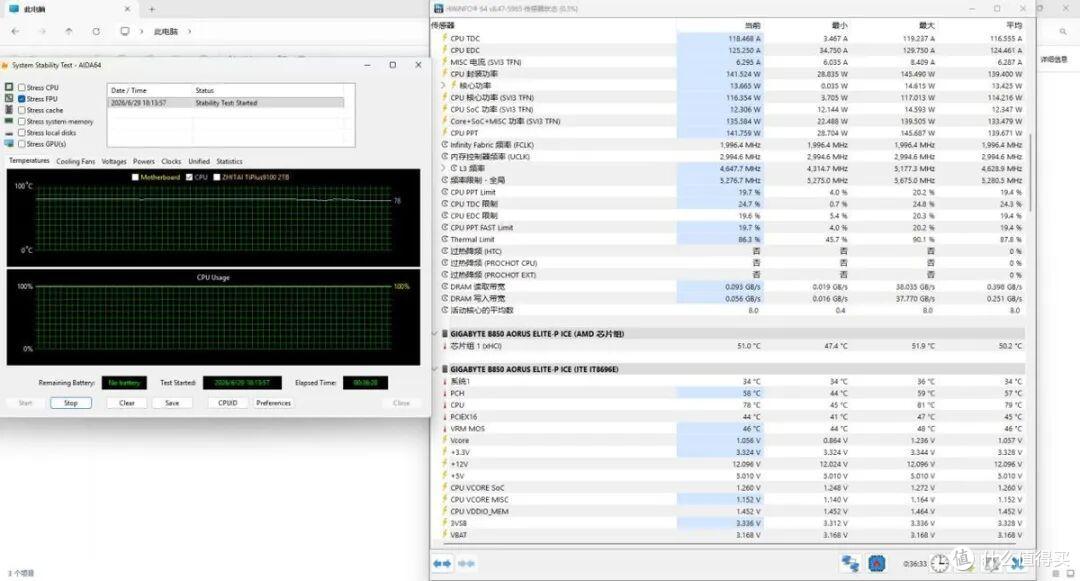
Task: Switch to the Powers tab
Action: (x=143, y=161)
